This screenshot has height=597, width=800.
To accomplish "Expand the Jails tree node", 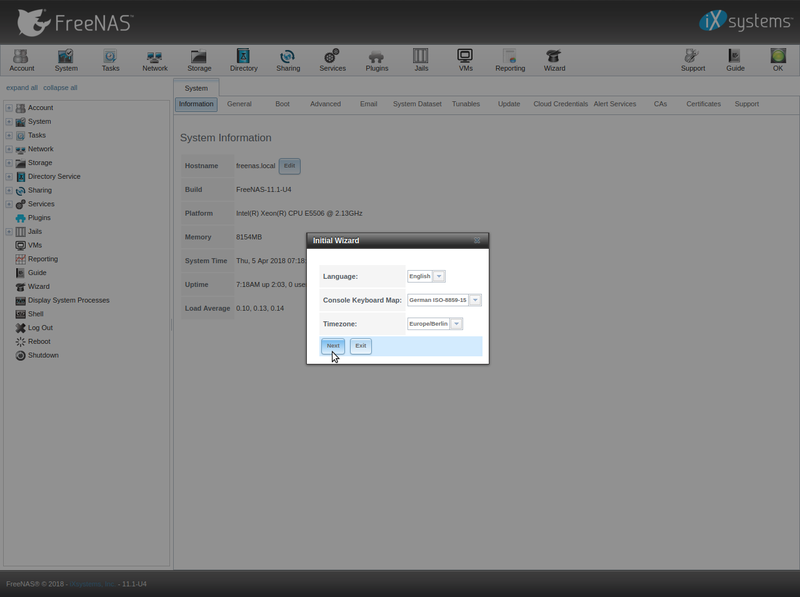I will pyautogui.click(x=9, y=232).
